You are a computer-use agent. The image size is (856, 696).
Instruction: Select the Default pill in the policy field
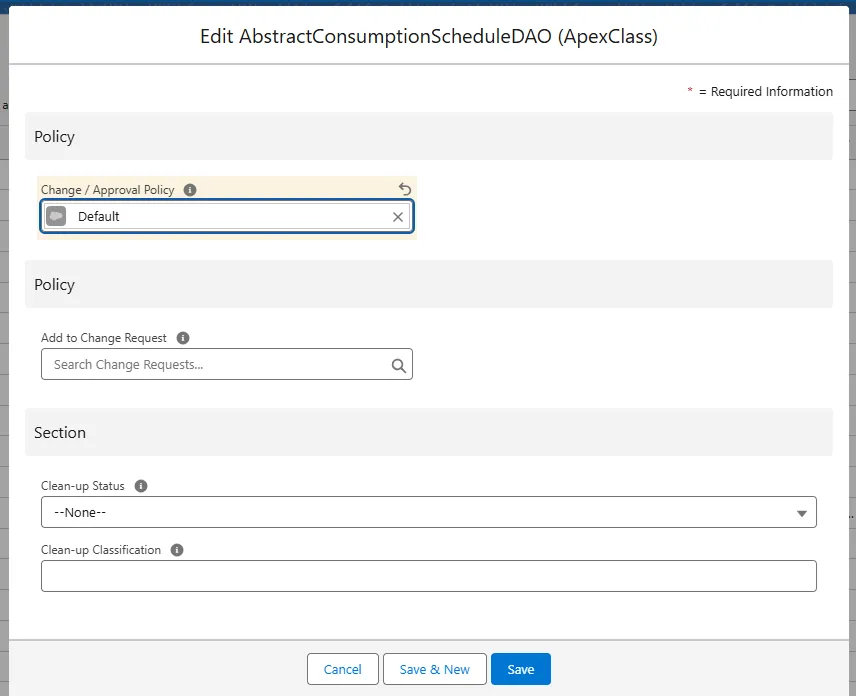[x=100, y=216]
